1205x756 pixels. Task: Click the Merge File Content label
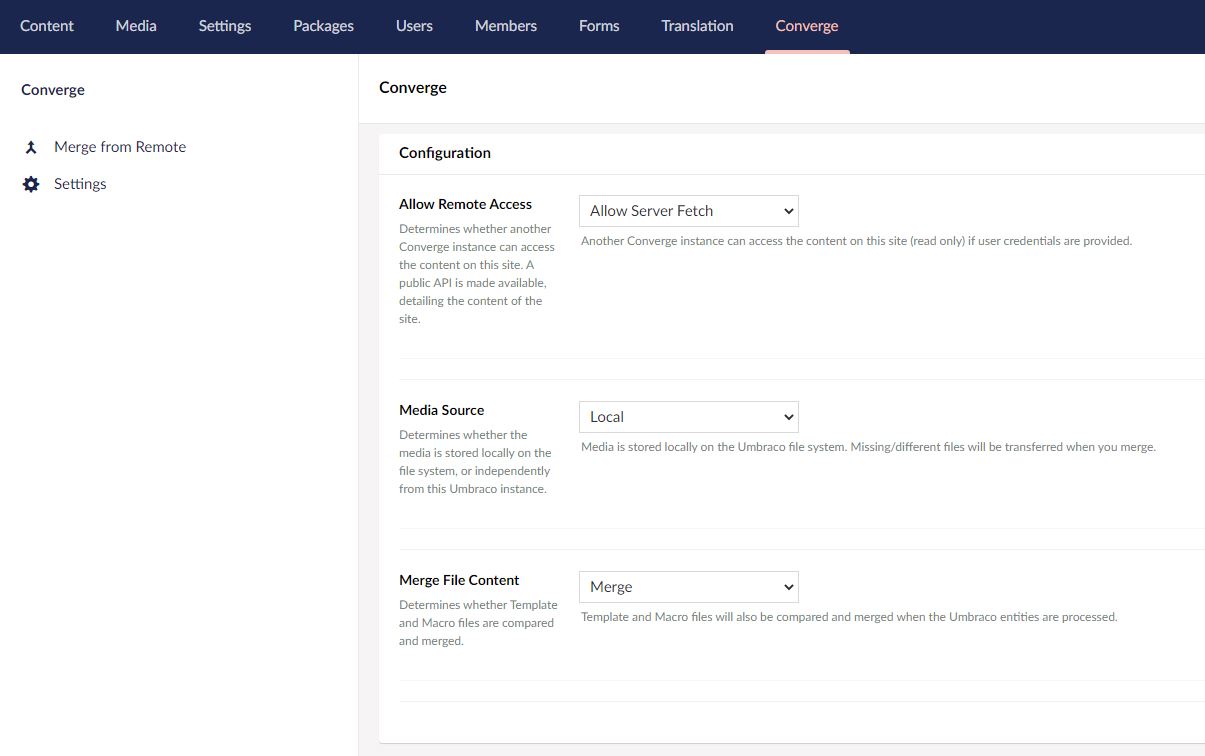tap(460, 580)
